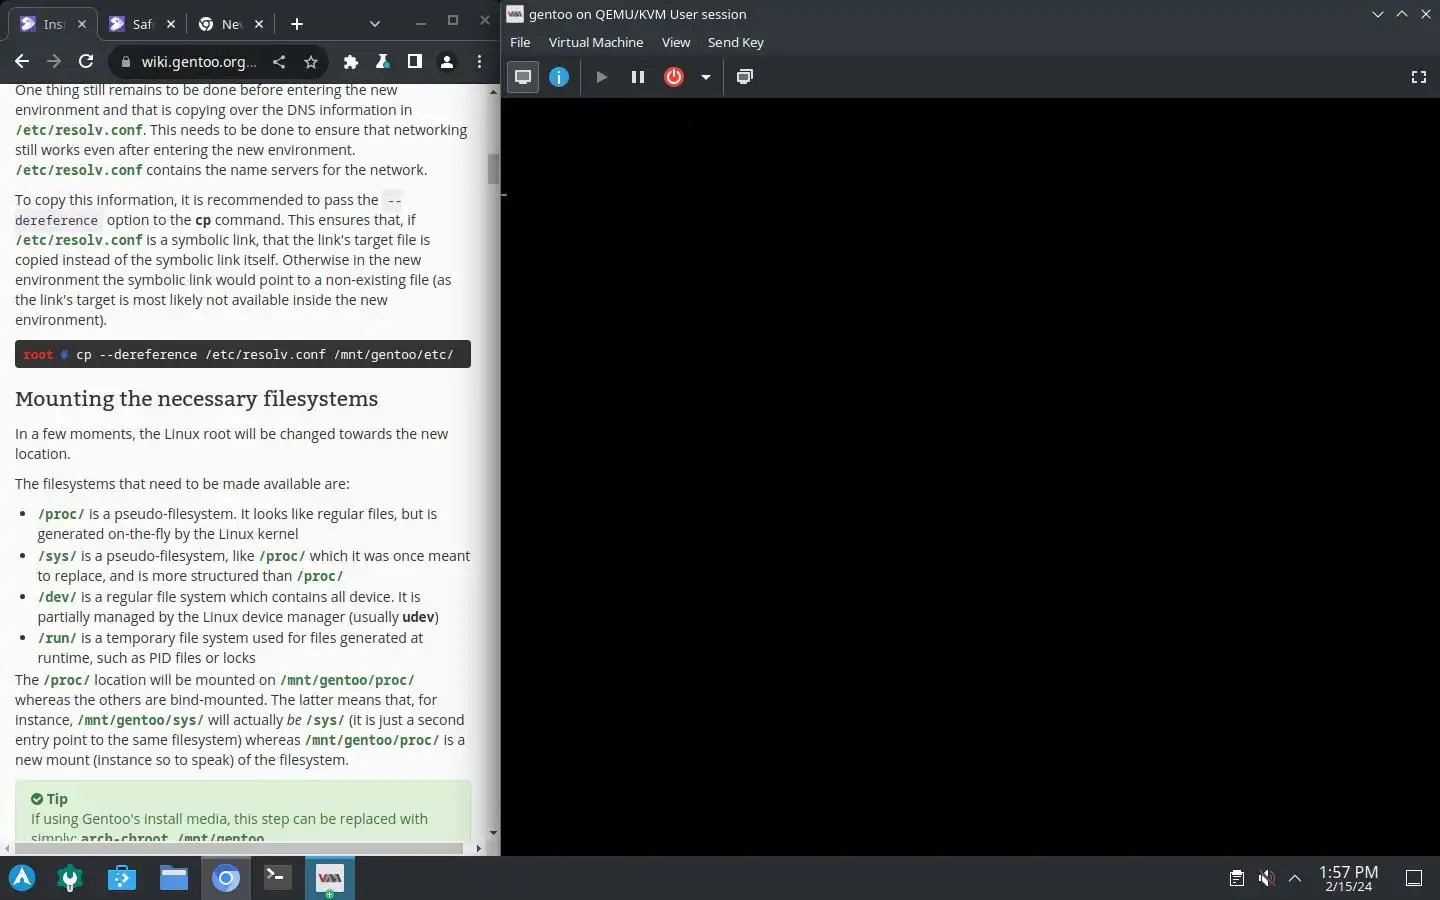This screenshot has width=1440, height=900.
Task: Focus virt-manager in taskbar
Action: coord(329,878)
